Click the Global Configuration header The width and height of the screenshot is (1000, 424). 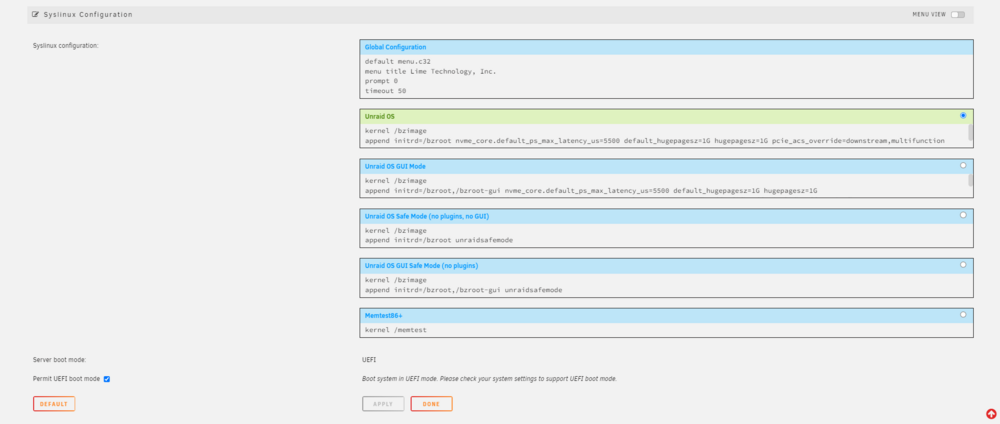coord(666,47)
